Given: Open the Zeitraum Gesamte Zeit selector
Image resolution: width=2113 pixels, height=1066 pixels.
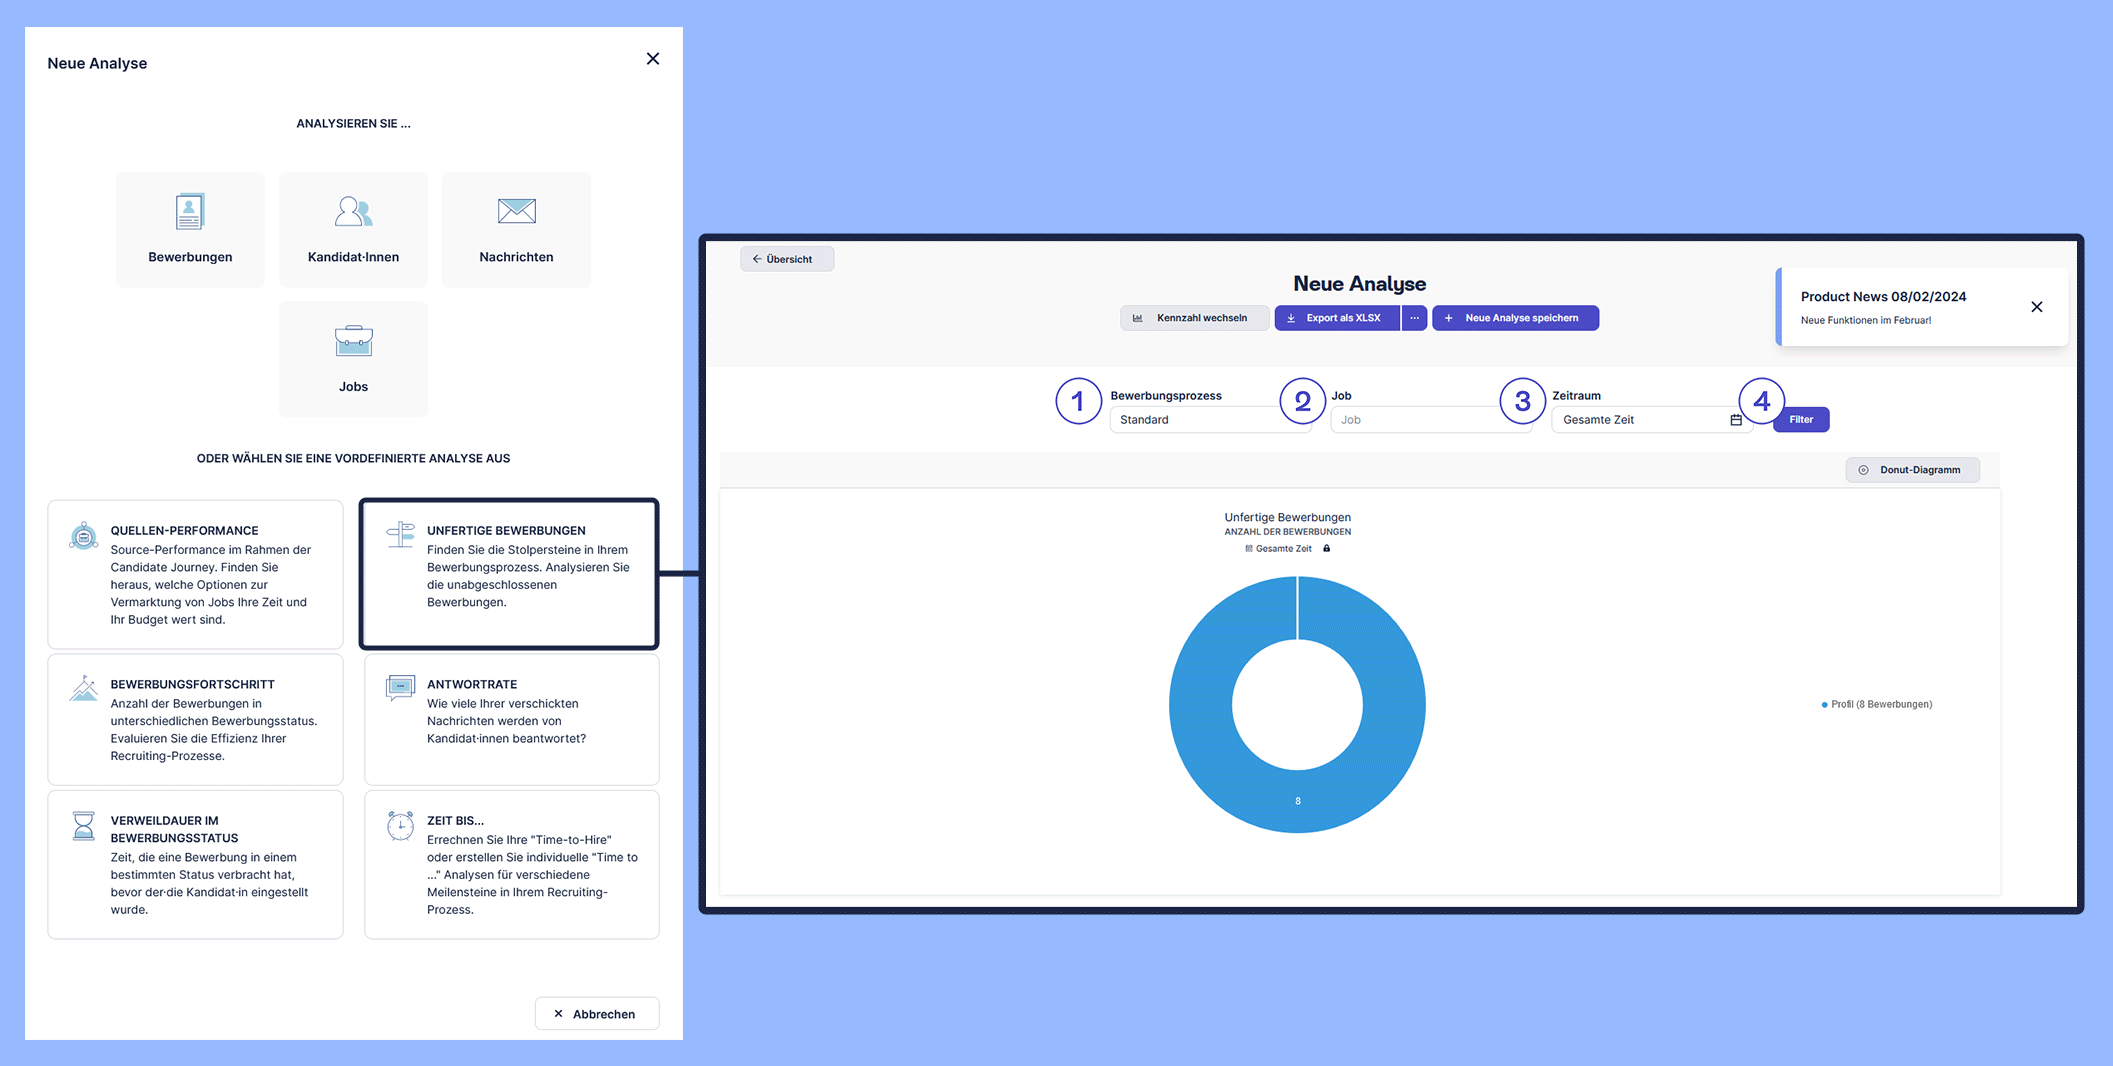Looking at the screenshot, I should tap(1640, 420).
